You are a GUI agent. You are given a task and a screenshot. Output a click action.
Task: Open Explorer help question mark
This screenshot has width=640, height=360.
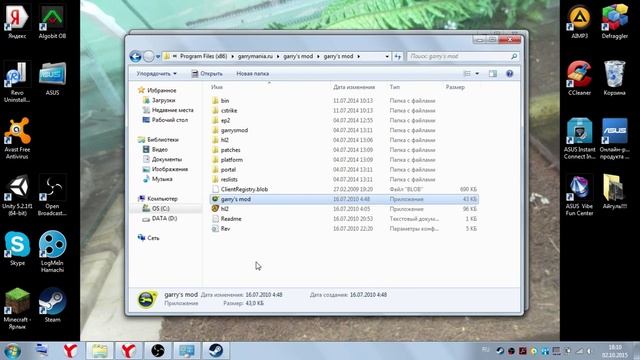pyautogui.click(x=509, y=73)
